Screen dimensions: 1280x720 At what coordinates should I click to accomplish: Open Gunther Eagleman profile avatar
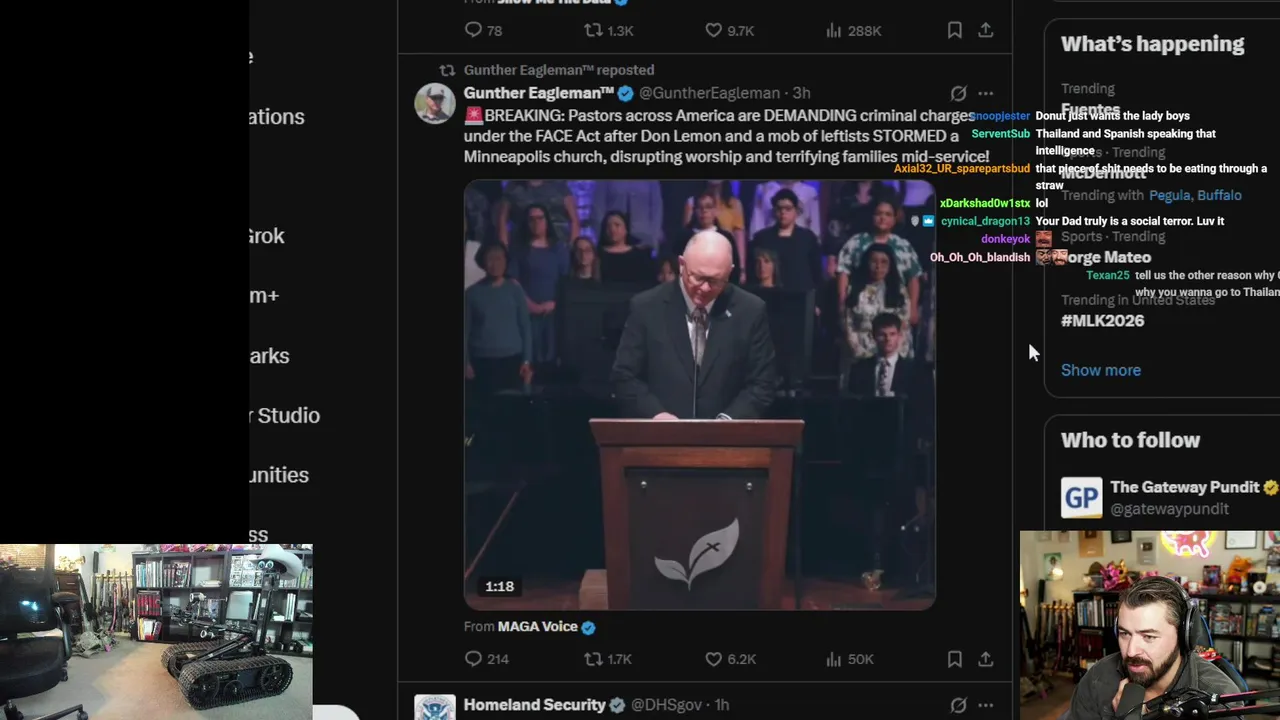tap(435, 104)
